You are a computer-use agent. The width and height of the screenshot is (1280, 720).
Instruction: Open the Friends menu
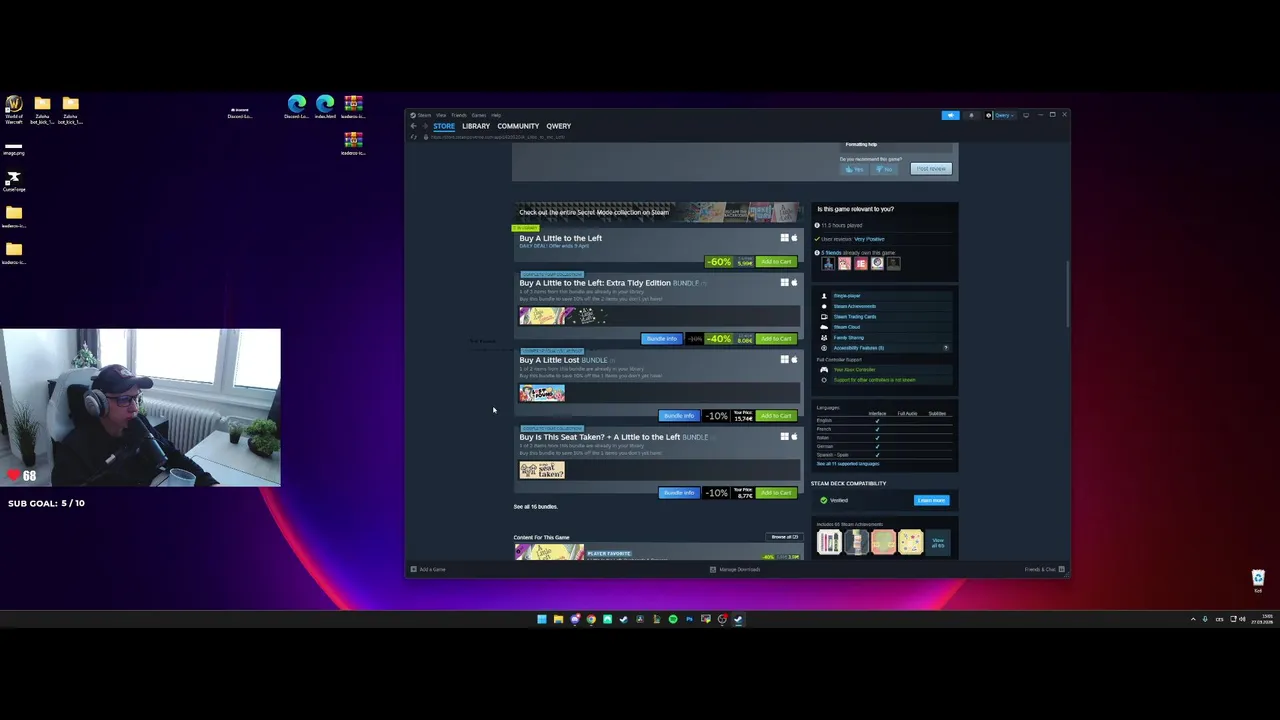(x=459, y=115)
